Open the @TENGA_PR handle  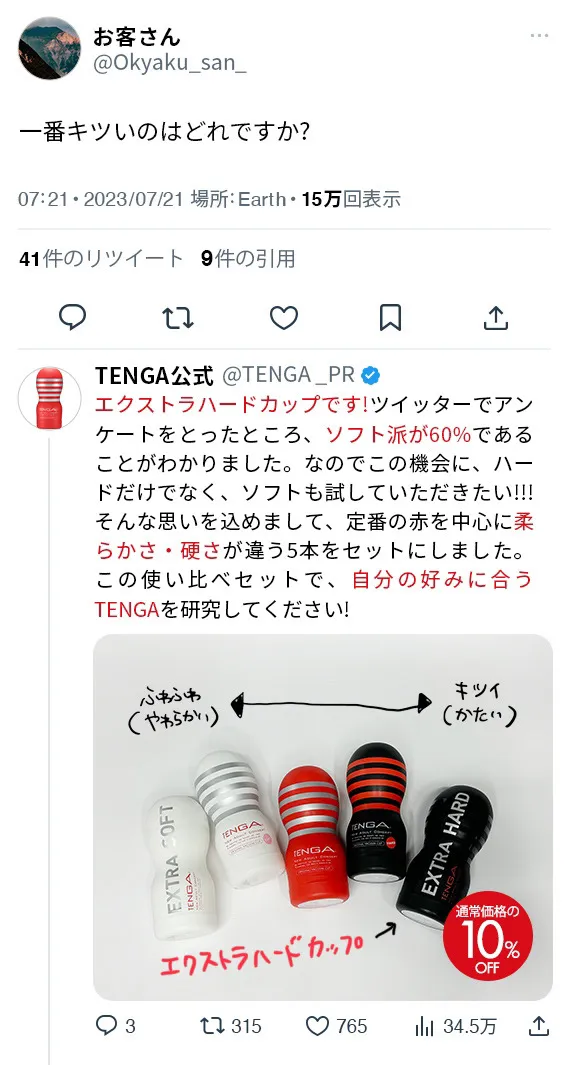tap(289, 374)
